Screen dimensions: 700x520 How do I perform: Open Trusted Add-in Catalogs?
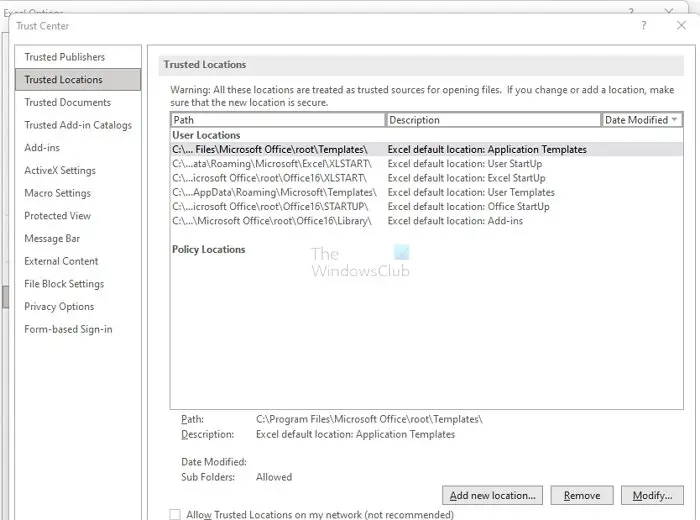(x=78, y=125)
